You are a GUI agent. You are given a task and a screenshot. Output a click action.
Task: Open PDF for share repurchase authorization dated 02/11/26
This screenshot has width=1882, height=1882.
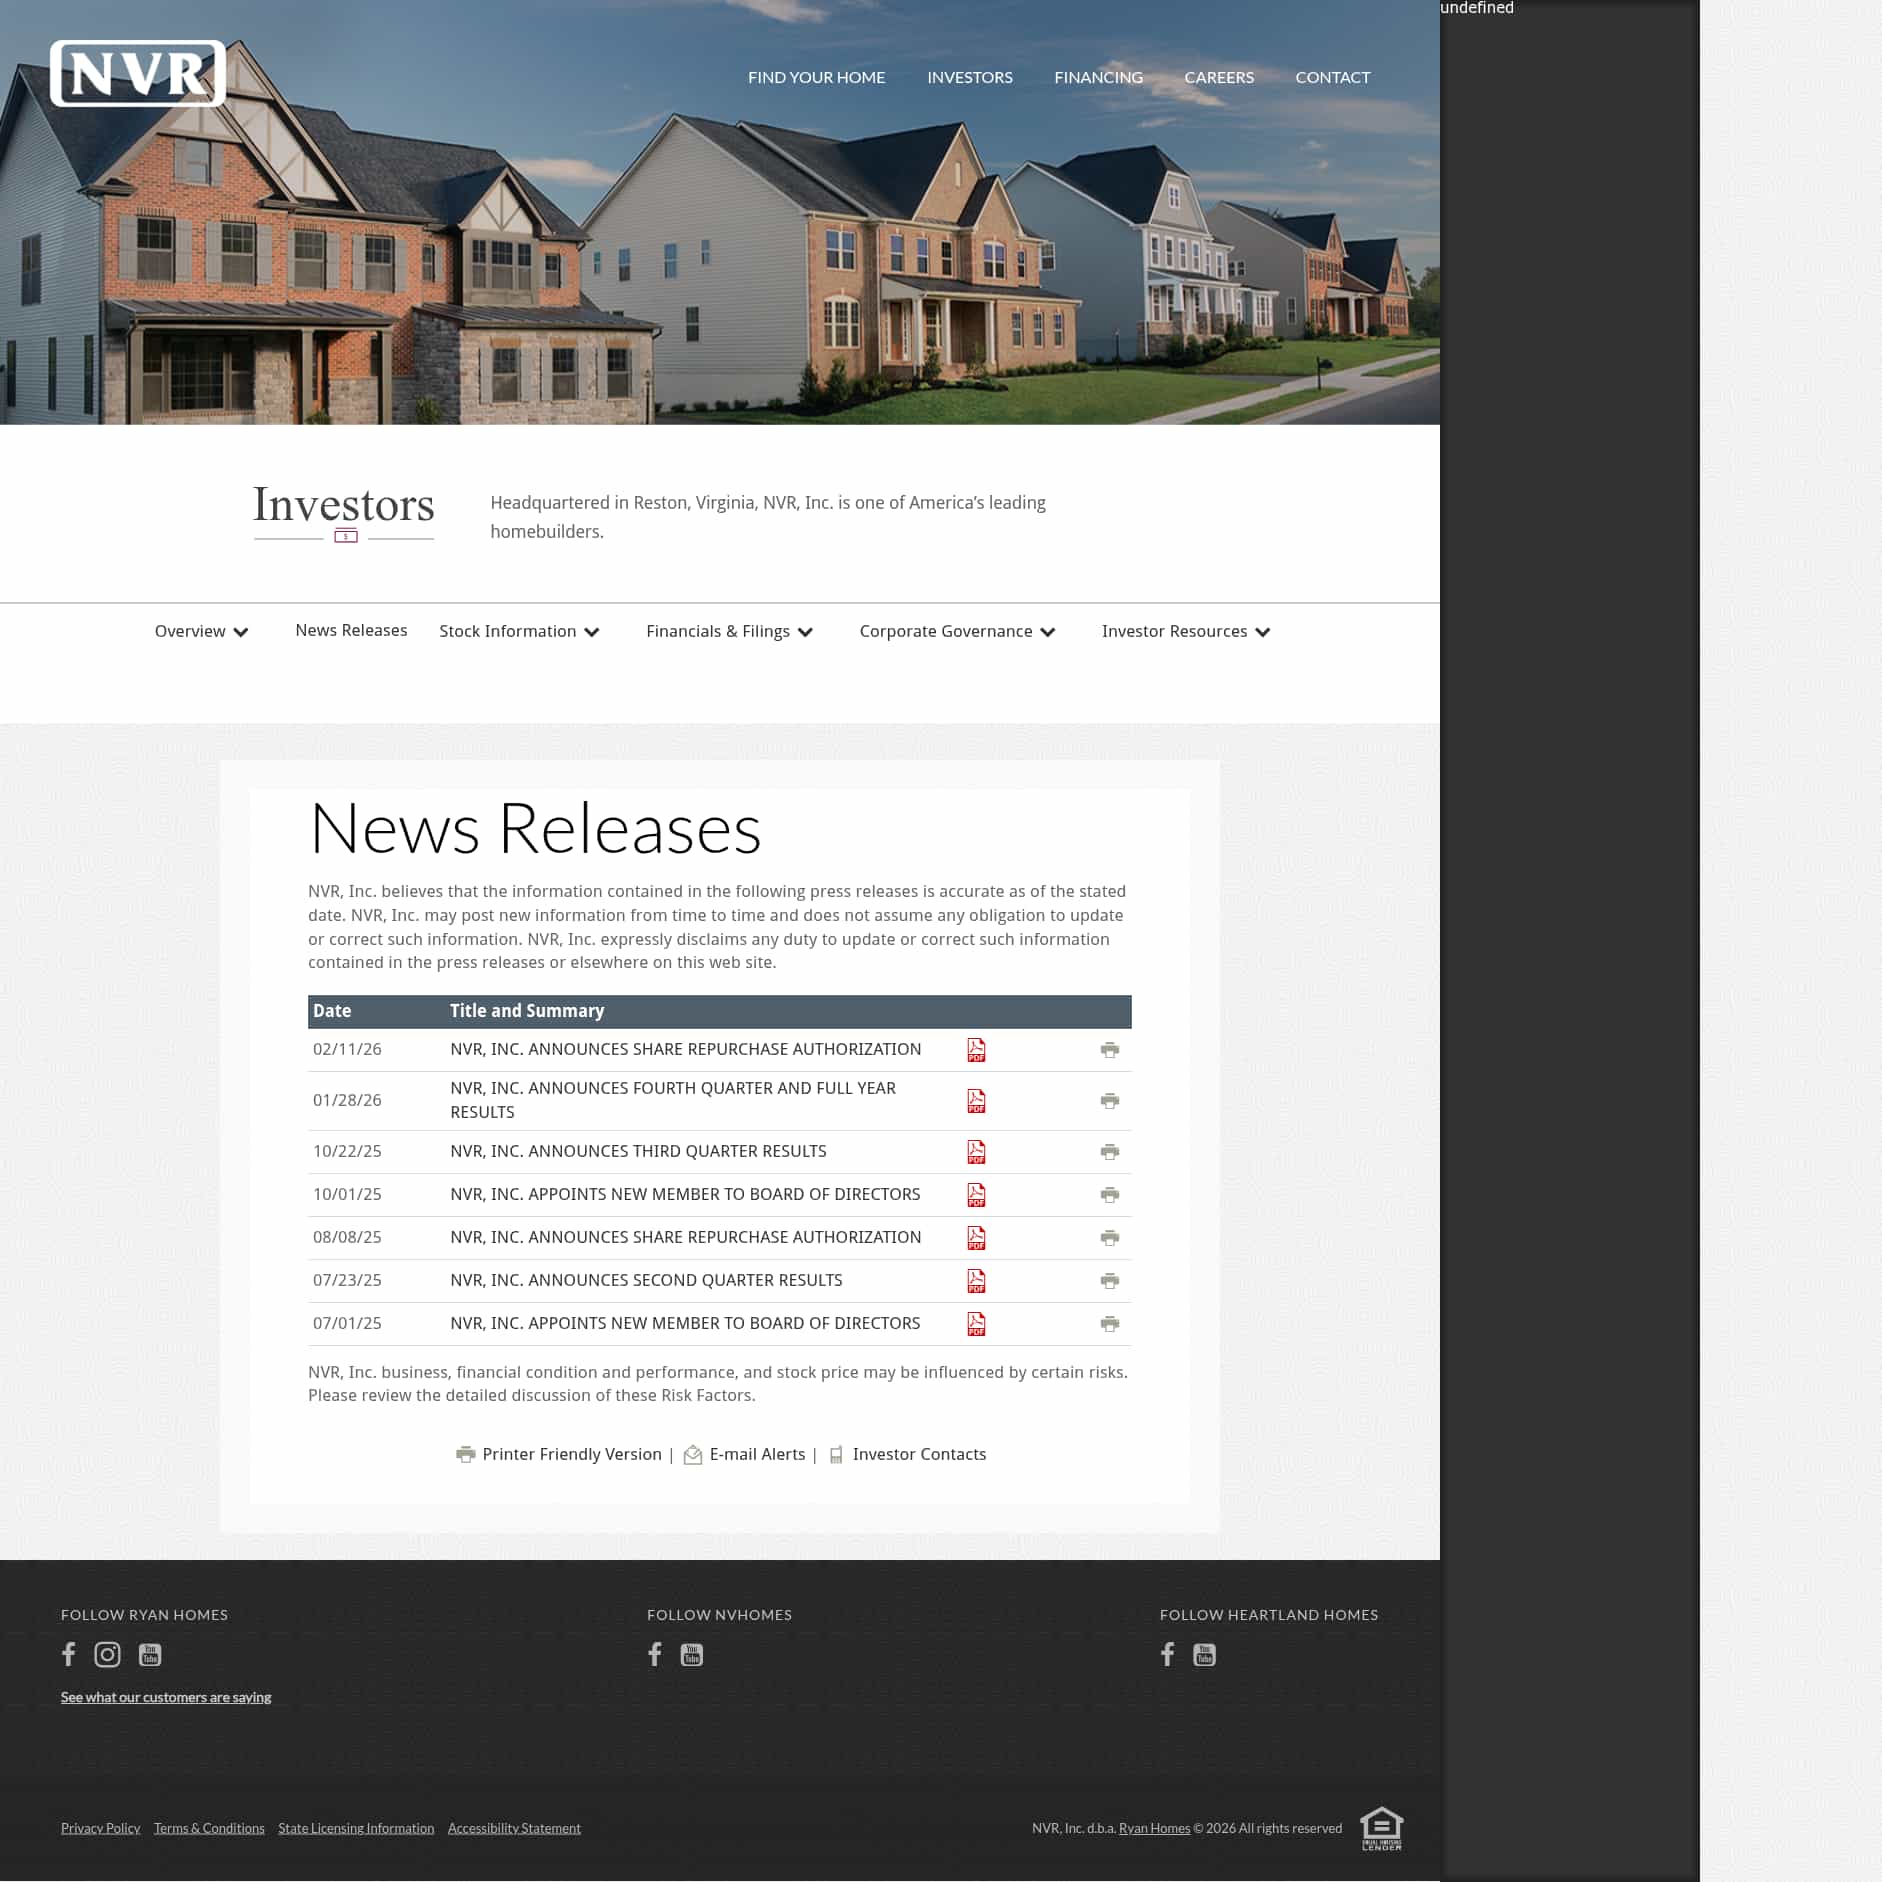tap(977, 1050)
